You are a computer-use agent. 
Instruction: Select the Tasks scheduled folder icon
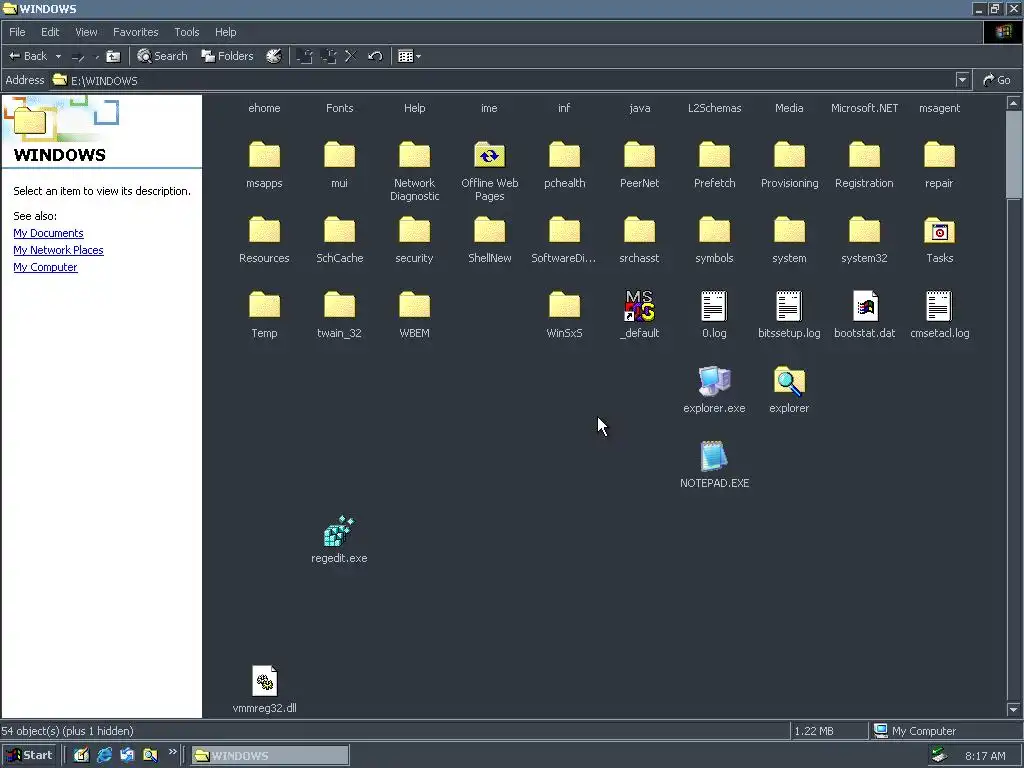(x=939, y=231)
